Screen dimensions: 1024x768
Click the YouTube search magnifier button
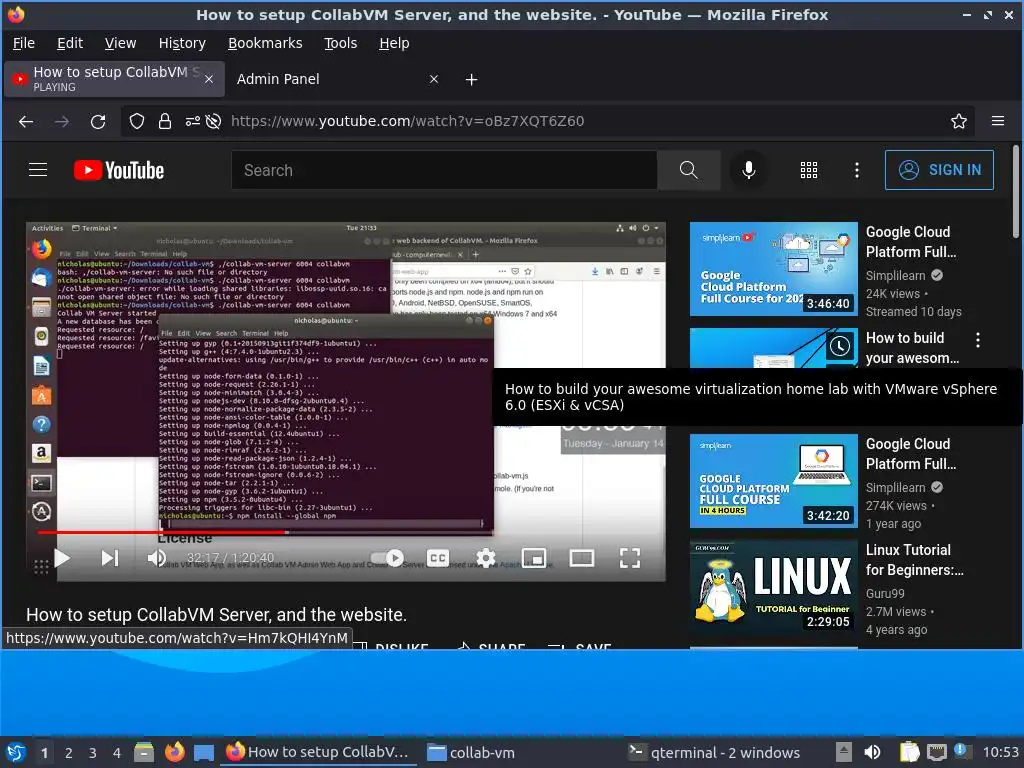pos(688,170)
